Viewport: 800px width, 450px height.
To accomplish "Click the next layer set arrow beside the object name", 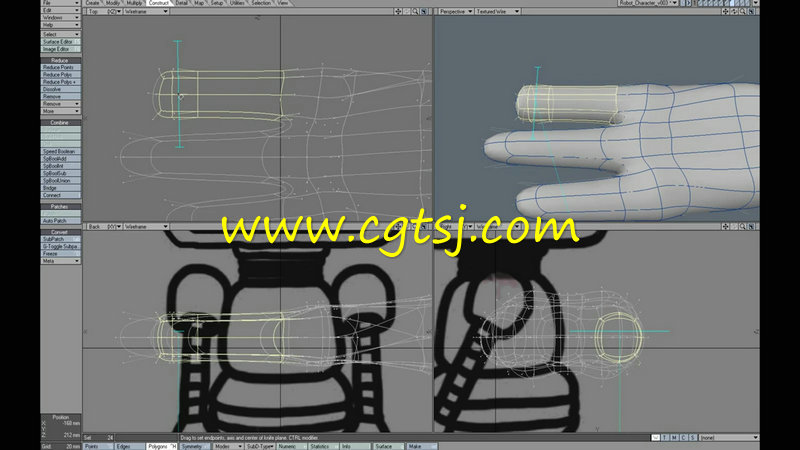I will [689, 3].
